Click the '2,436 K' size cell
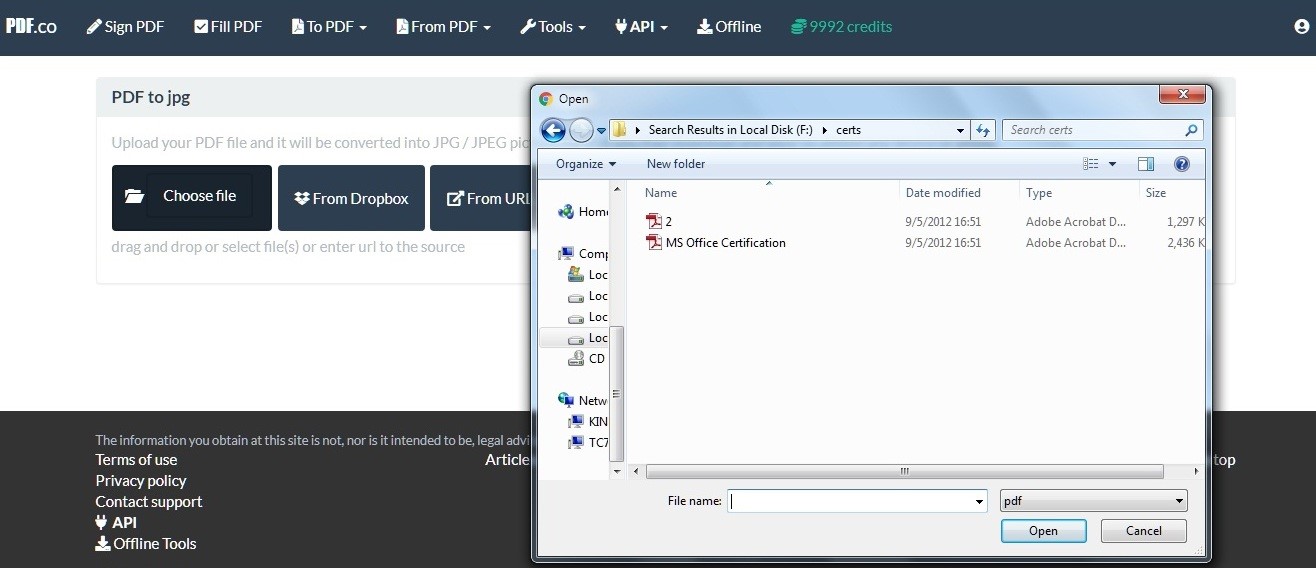Viewport: 1316px width, 568px height. (1185, 243)
